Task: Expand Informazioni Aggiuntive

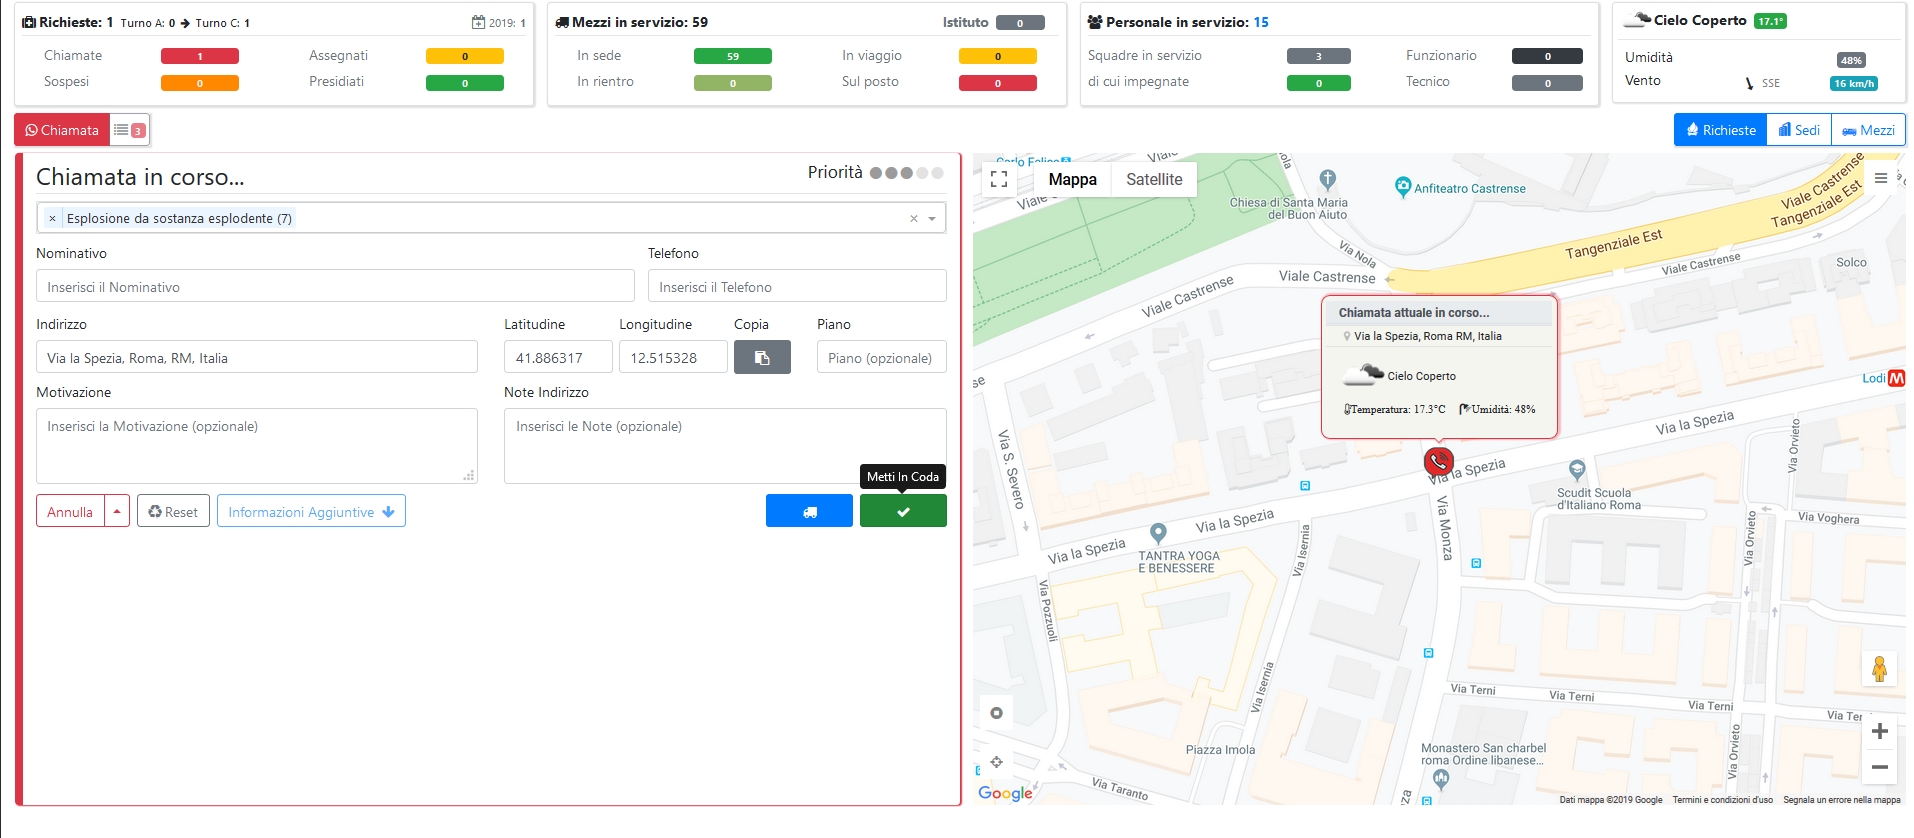Action: [311, 511]
